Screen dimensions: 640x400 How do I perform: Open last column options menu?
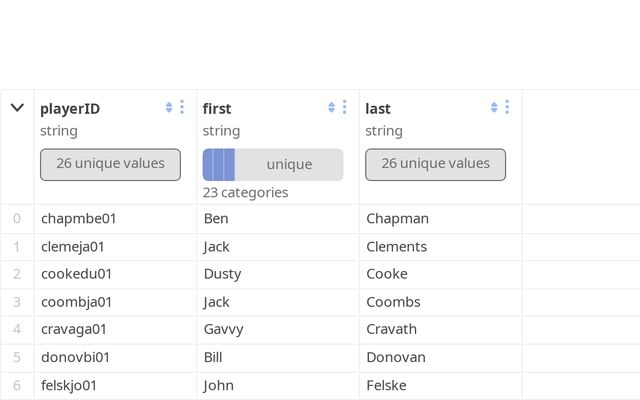507,108
